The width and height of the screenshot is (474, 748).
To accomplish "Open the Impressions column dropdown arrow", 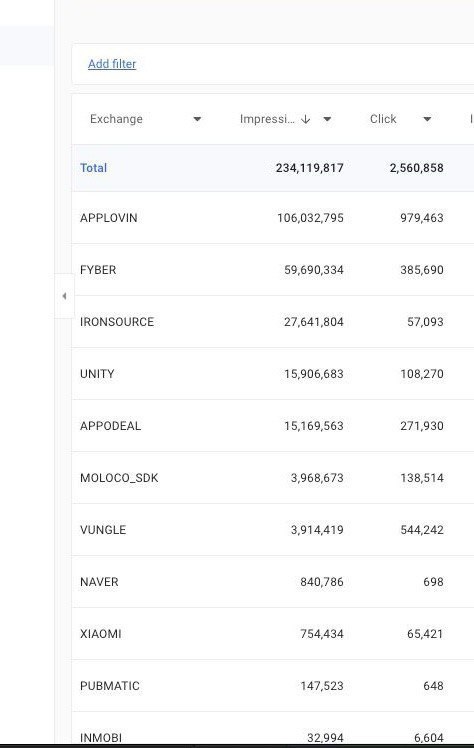I will (x=327, y=119).
